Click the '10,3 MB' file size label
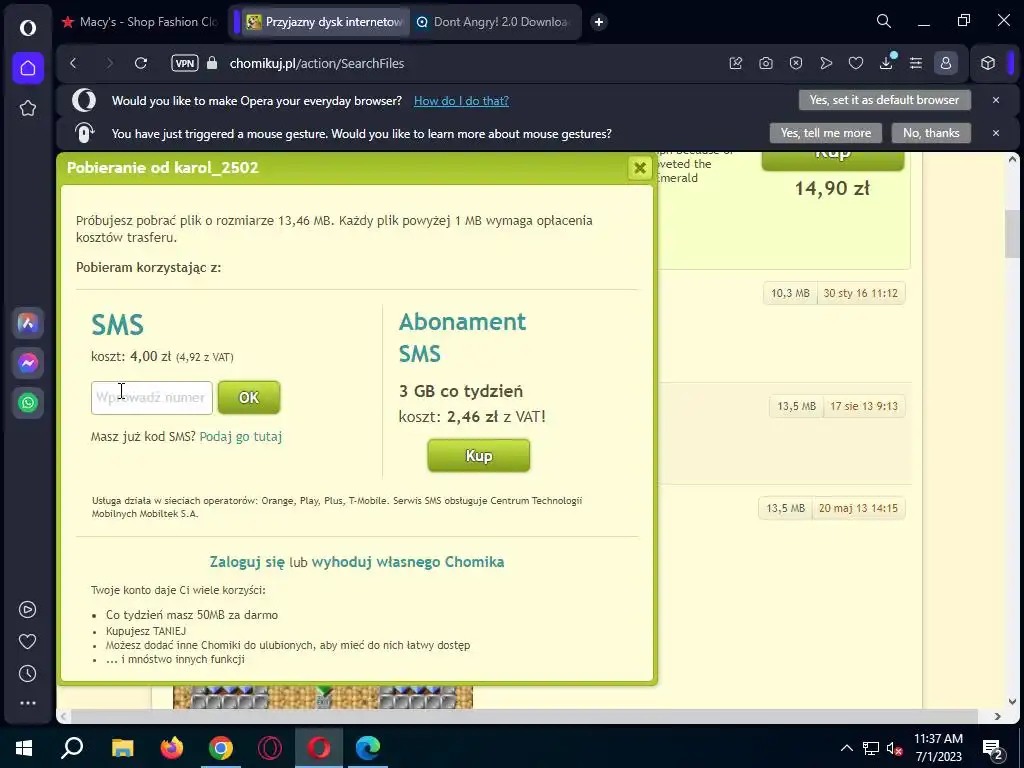The width and height of the screenshot is (1024, 768). pos(790,293)
